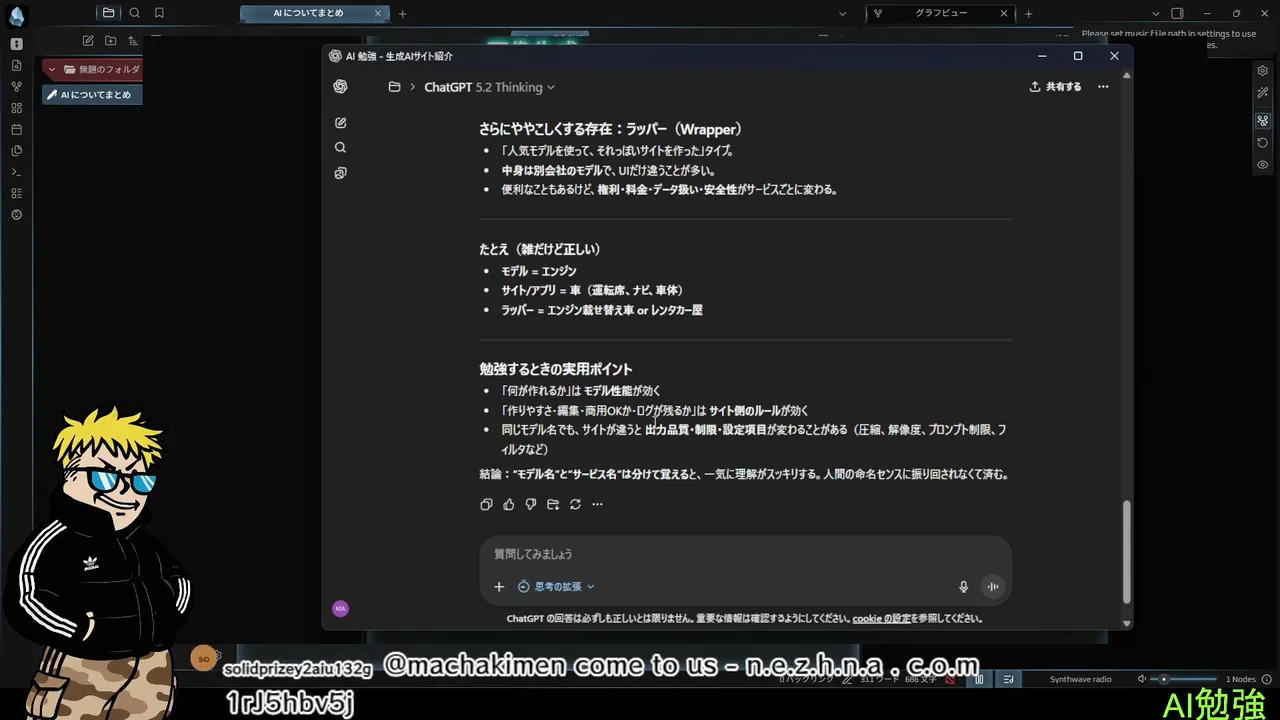1280x720 pixels.
Task: Open the music playlist icon in status bar
Action: pyautogui.click(x=1009, y=679)
